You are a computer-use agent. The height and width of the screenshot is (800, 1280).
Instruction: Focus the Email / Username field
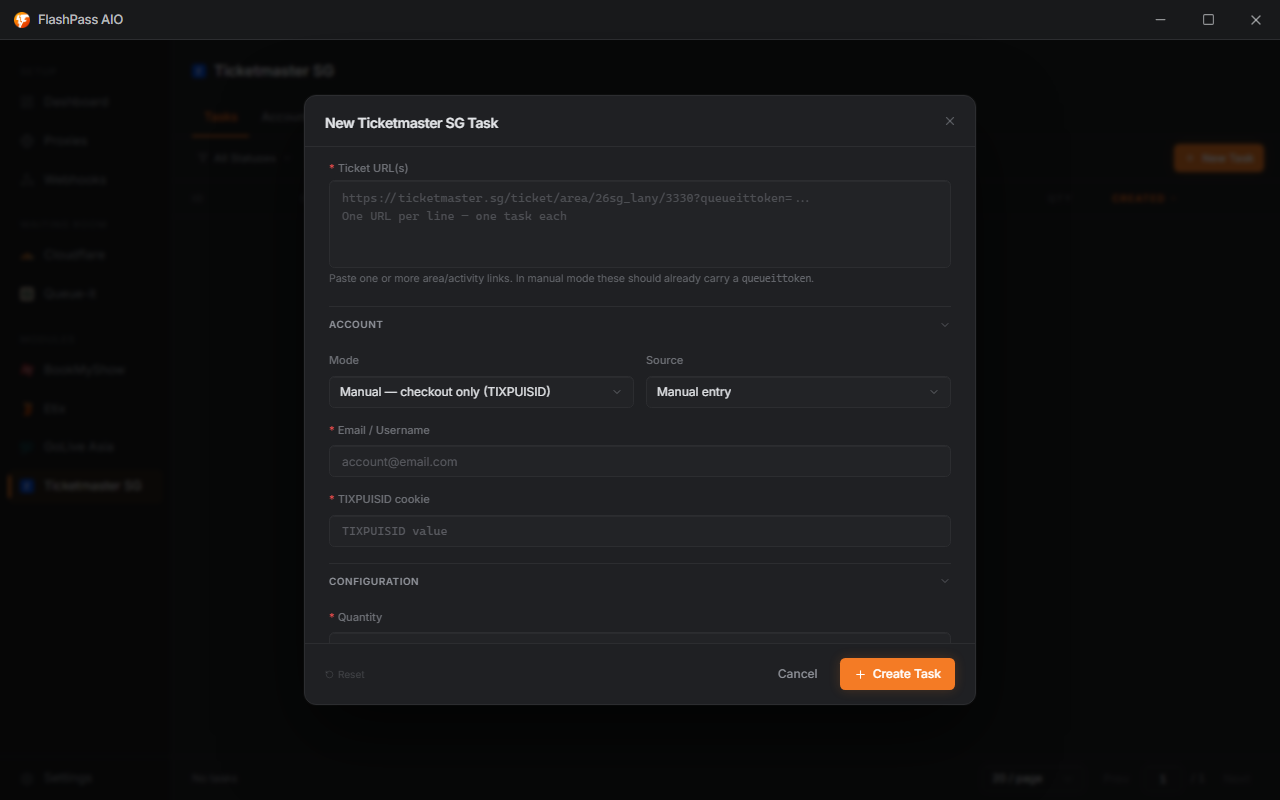pos(639,461)
